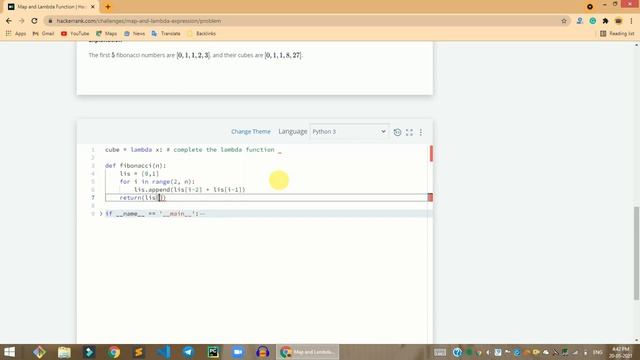The width and height of the screenshot is (640, 360).
Task: Click the 'for i in range(2, n):' line
Action: click(x=157, y=182)
